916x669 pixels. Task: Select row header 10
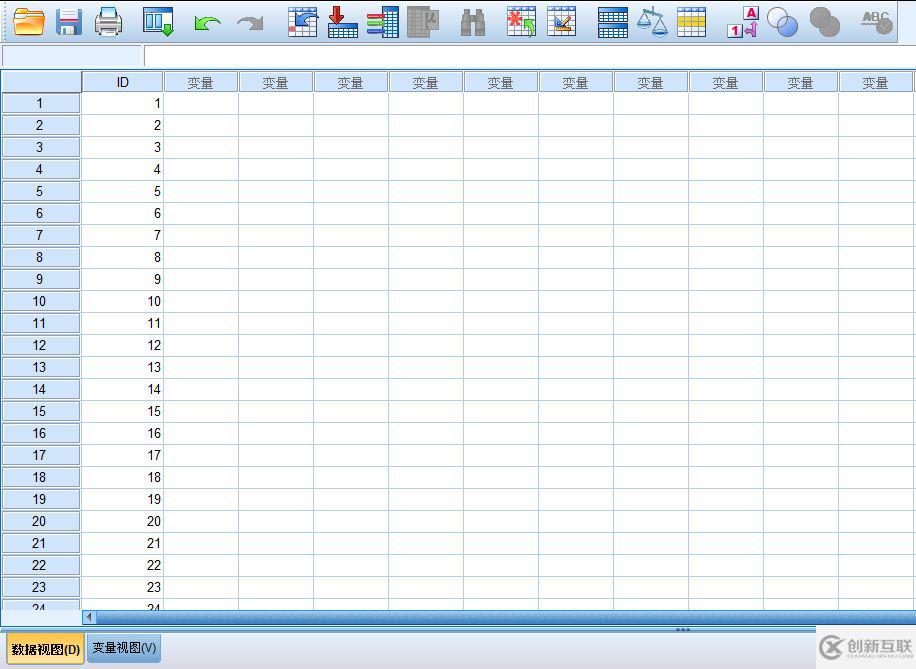click(x=41, y=301)
